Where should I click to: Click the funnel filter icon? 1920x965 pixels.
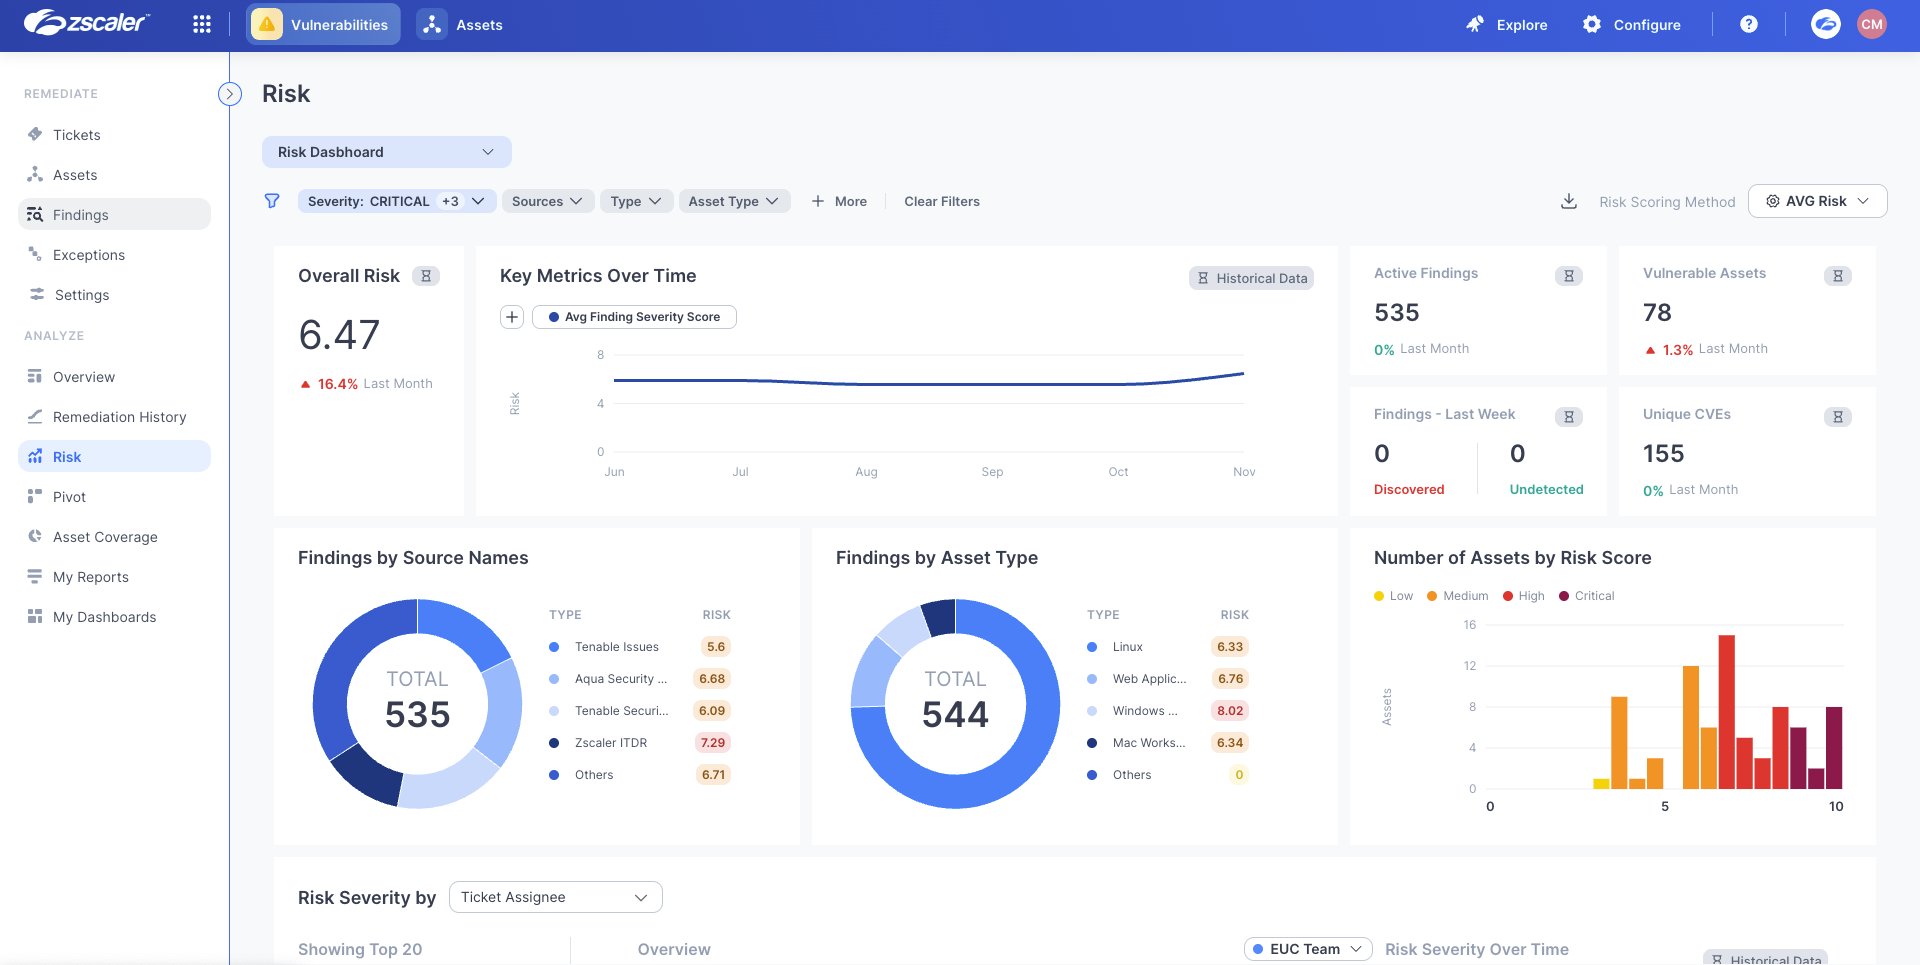[x=272, y=201]
